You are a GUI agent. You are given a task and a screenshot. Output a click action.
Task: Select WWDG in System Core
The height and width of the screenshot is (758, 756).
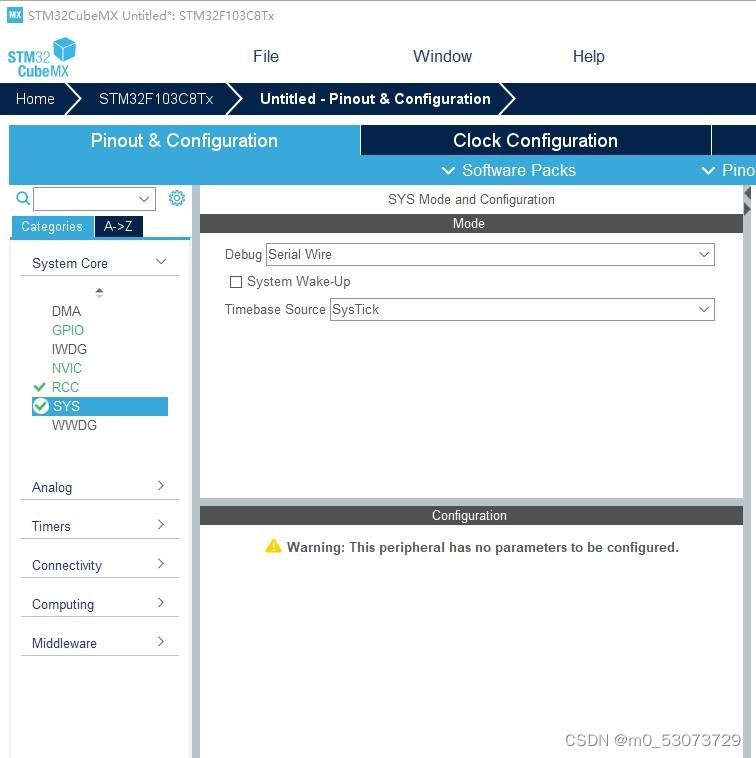(74, 425)
